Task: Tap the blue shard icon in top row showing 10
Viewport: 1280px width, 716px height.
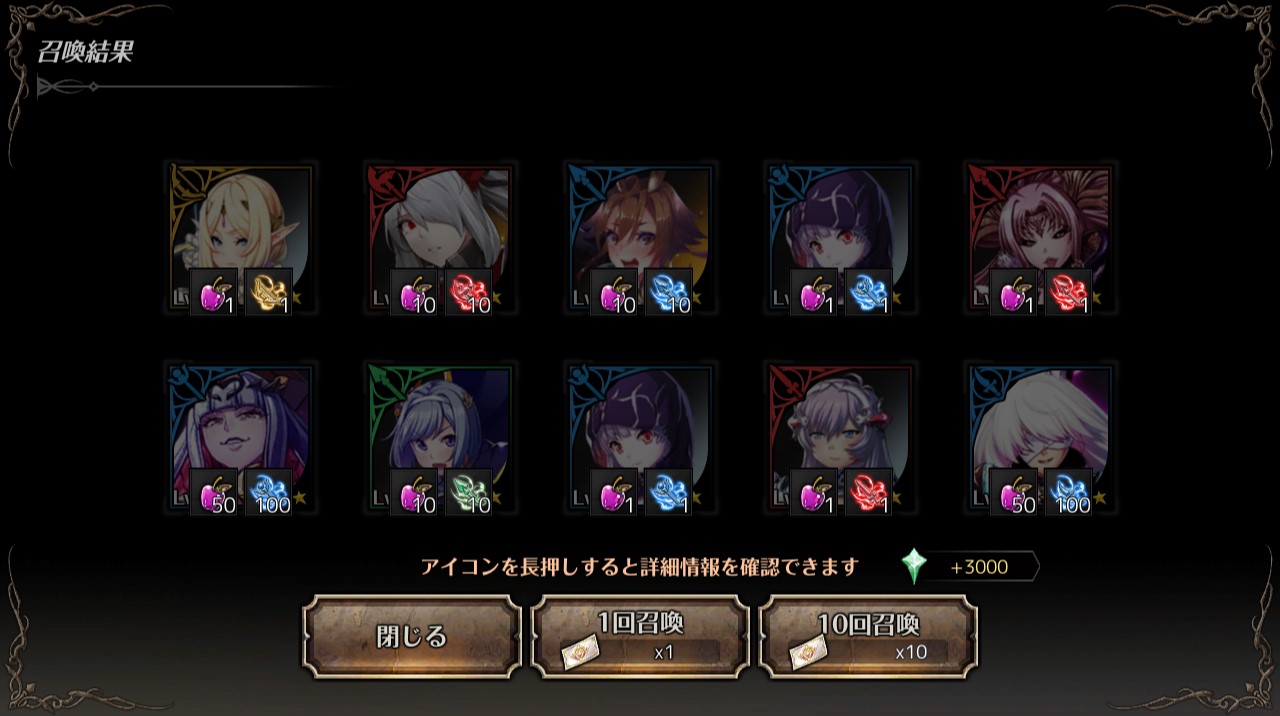Action: [669, 292]
